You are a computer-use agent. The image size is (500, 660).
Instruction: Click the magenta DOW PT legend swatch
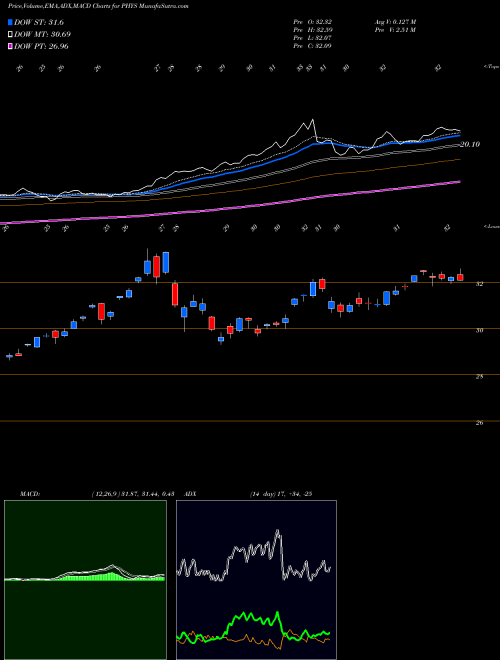10,46
